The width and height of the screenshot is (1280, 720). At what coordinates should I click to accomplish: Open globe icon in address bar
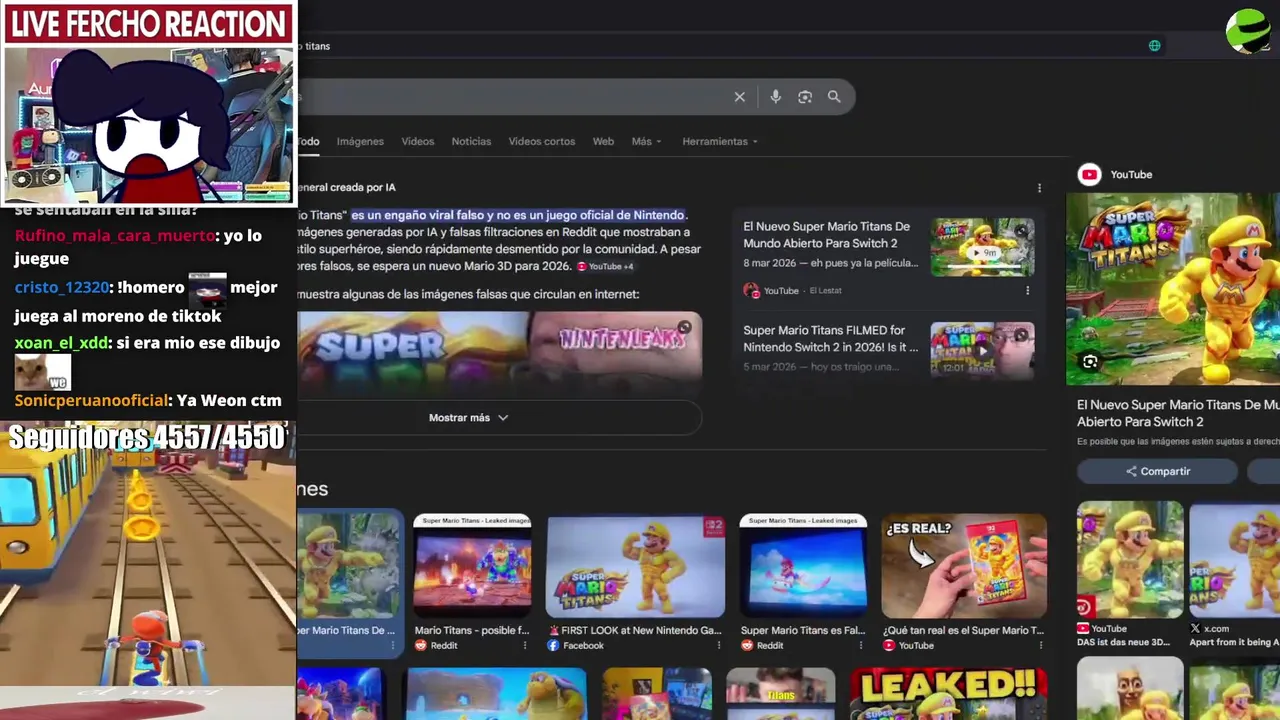coord(1154,46)
